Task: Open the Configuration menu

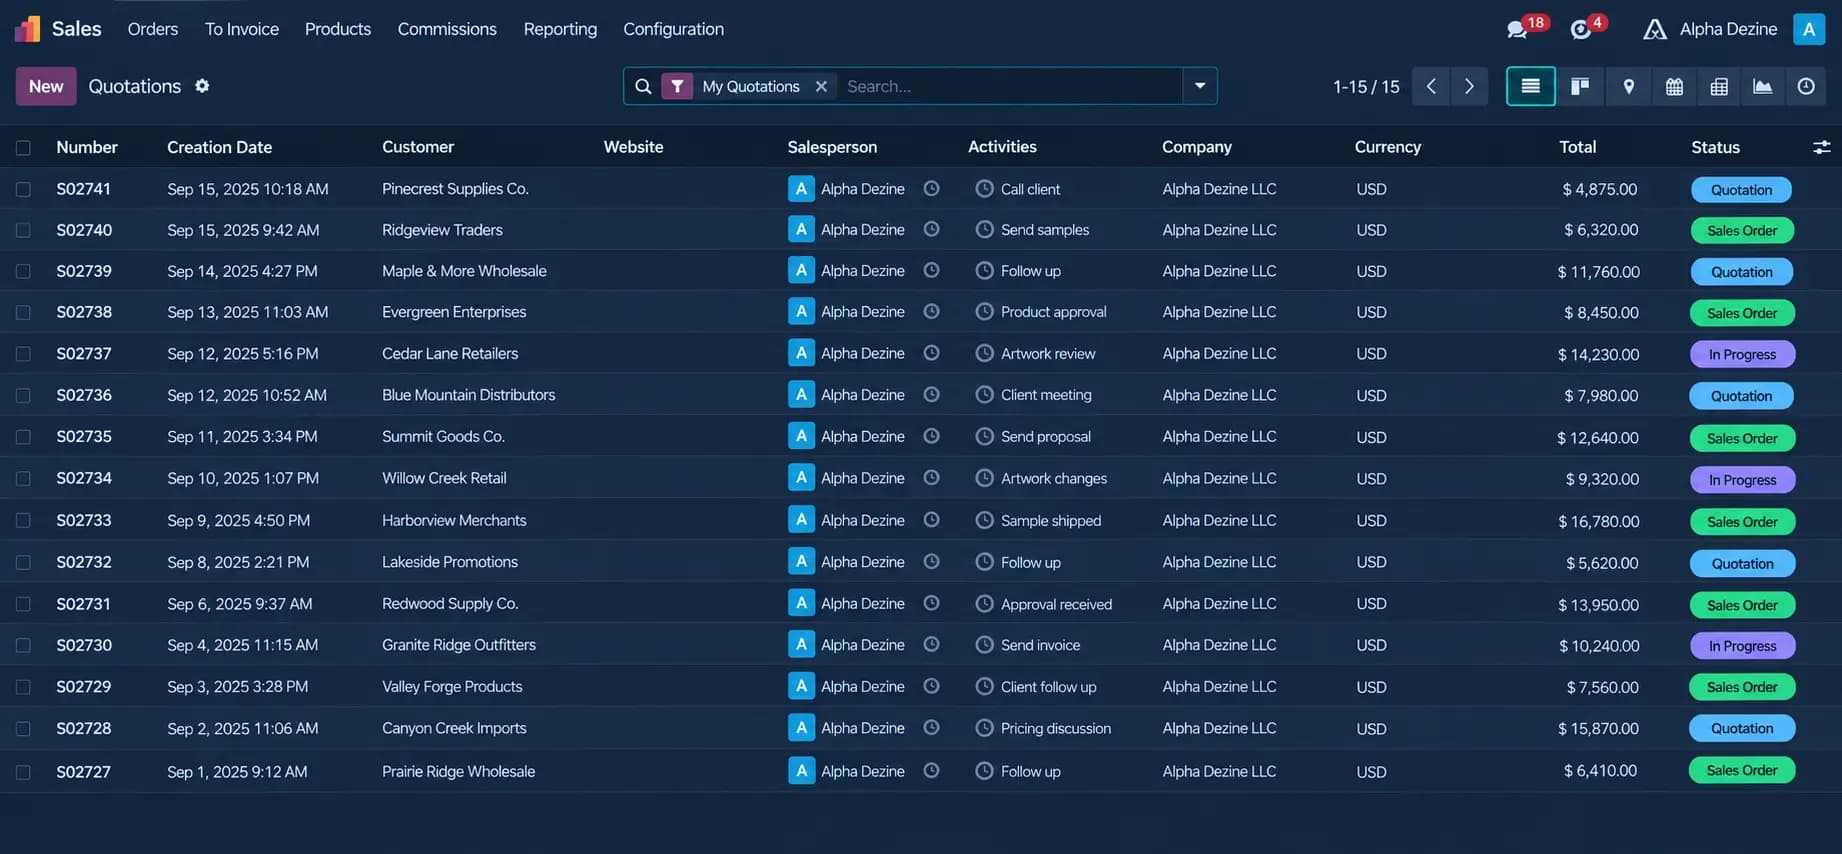Action: click(674, 29)
